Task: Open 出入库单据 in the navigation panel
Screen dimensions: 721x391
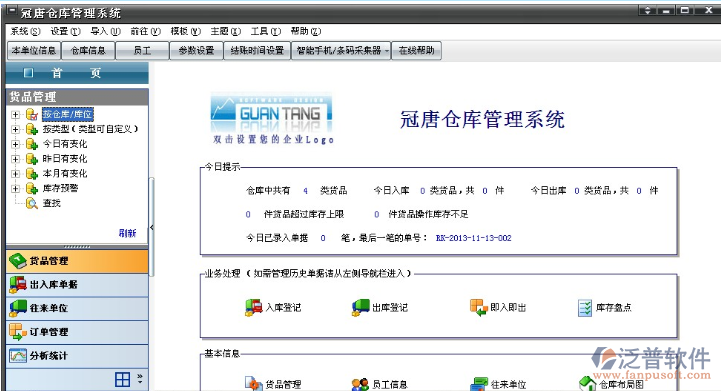Action: click(77, 284)
